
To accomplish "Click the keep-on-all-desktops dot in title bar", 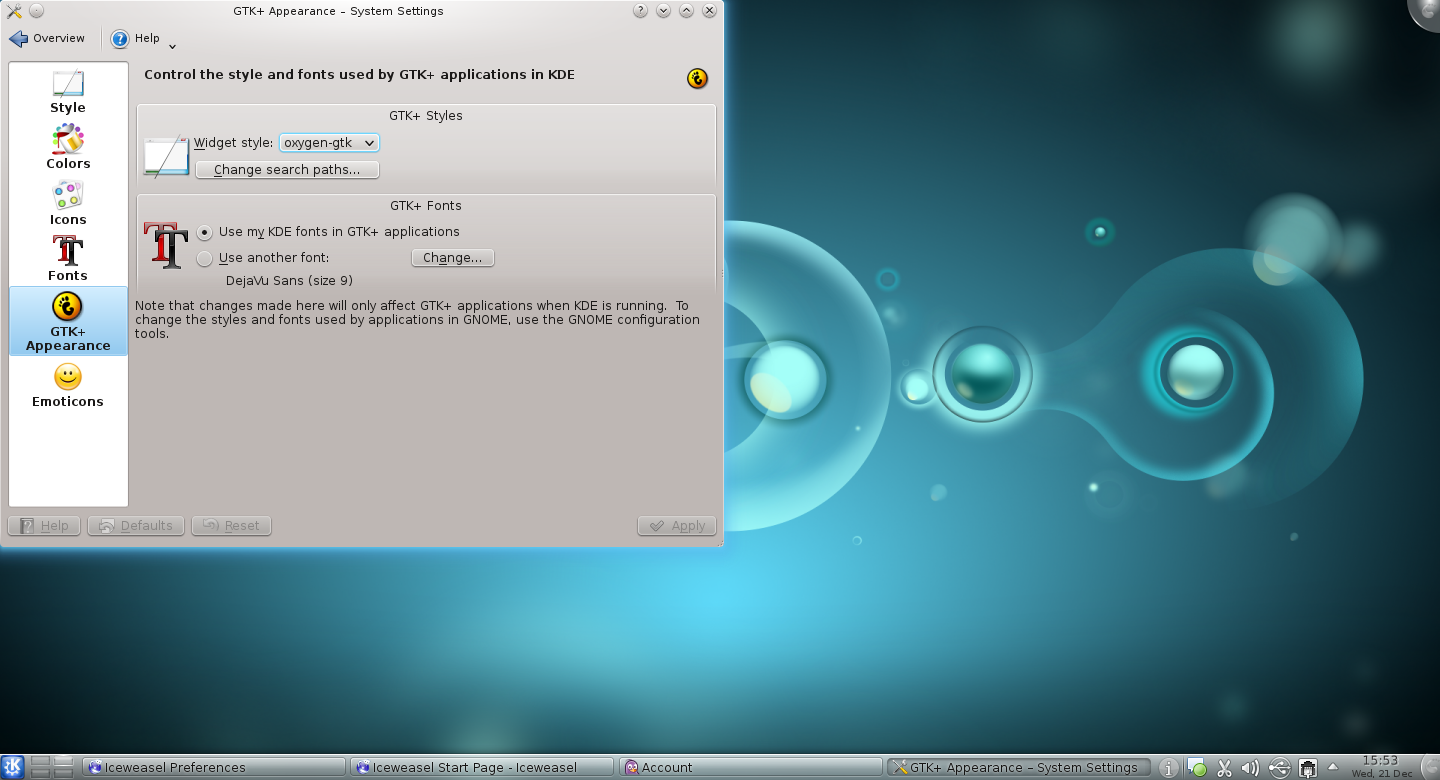I will click(x=36, y=11).
